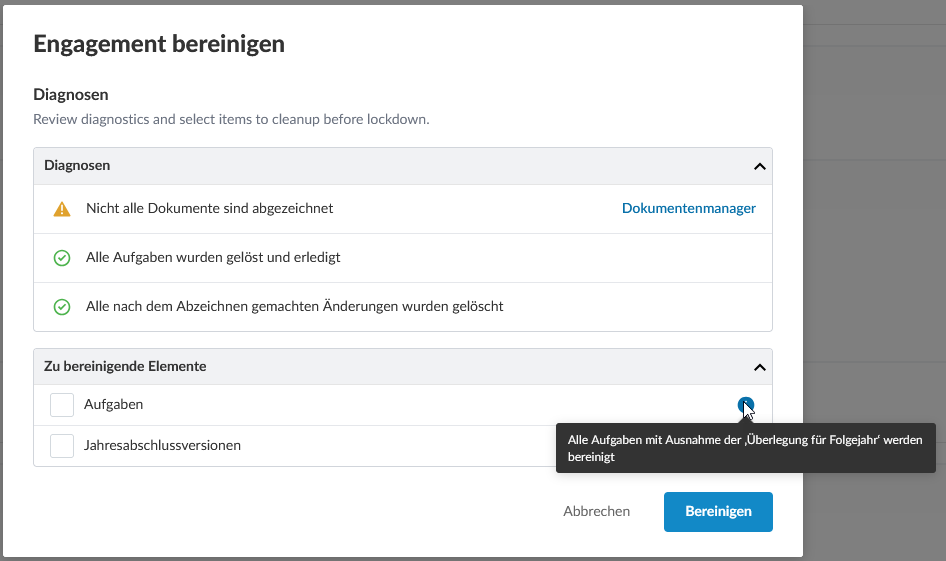Click the 'Engagement bereinigen' dialog title
The height and width of the screenshot is (561, 946).
159,44
